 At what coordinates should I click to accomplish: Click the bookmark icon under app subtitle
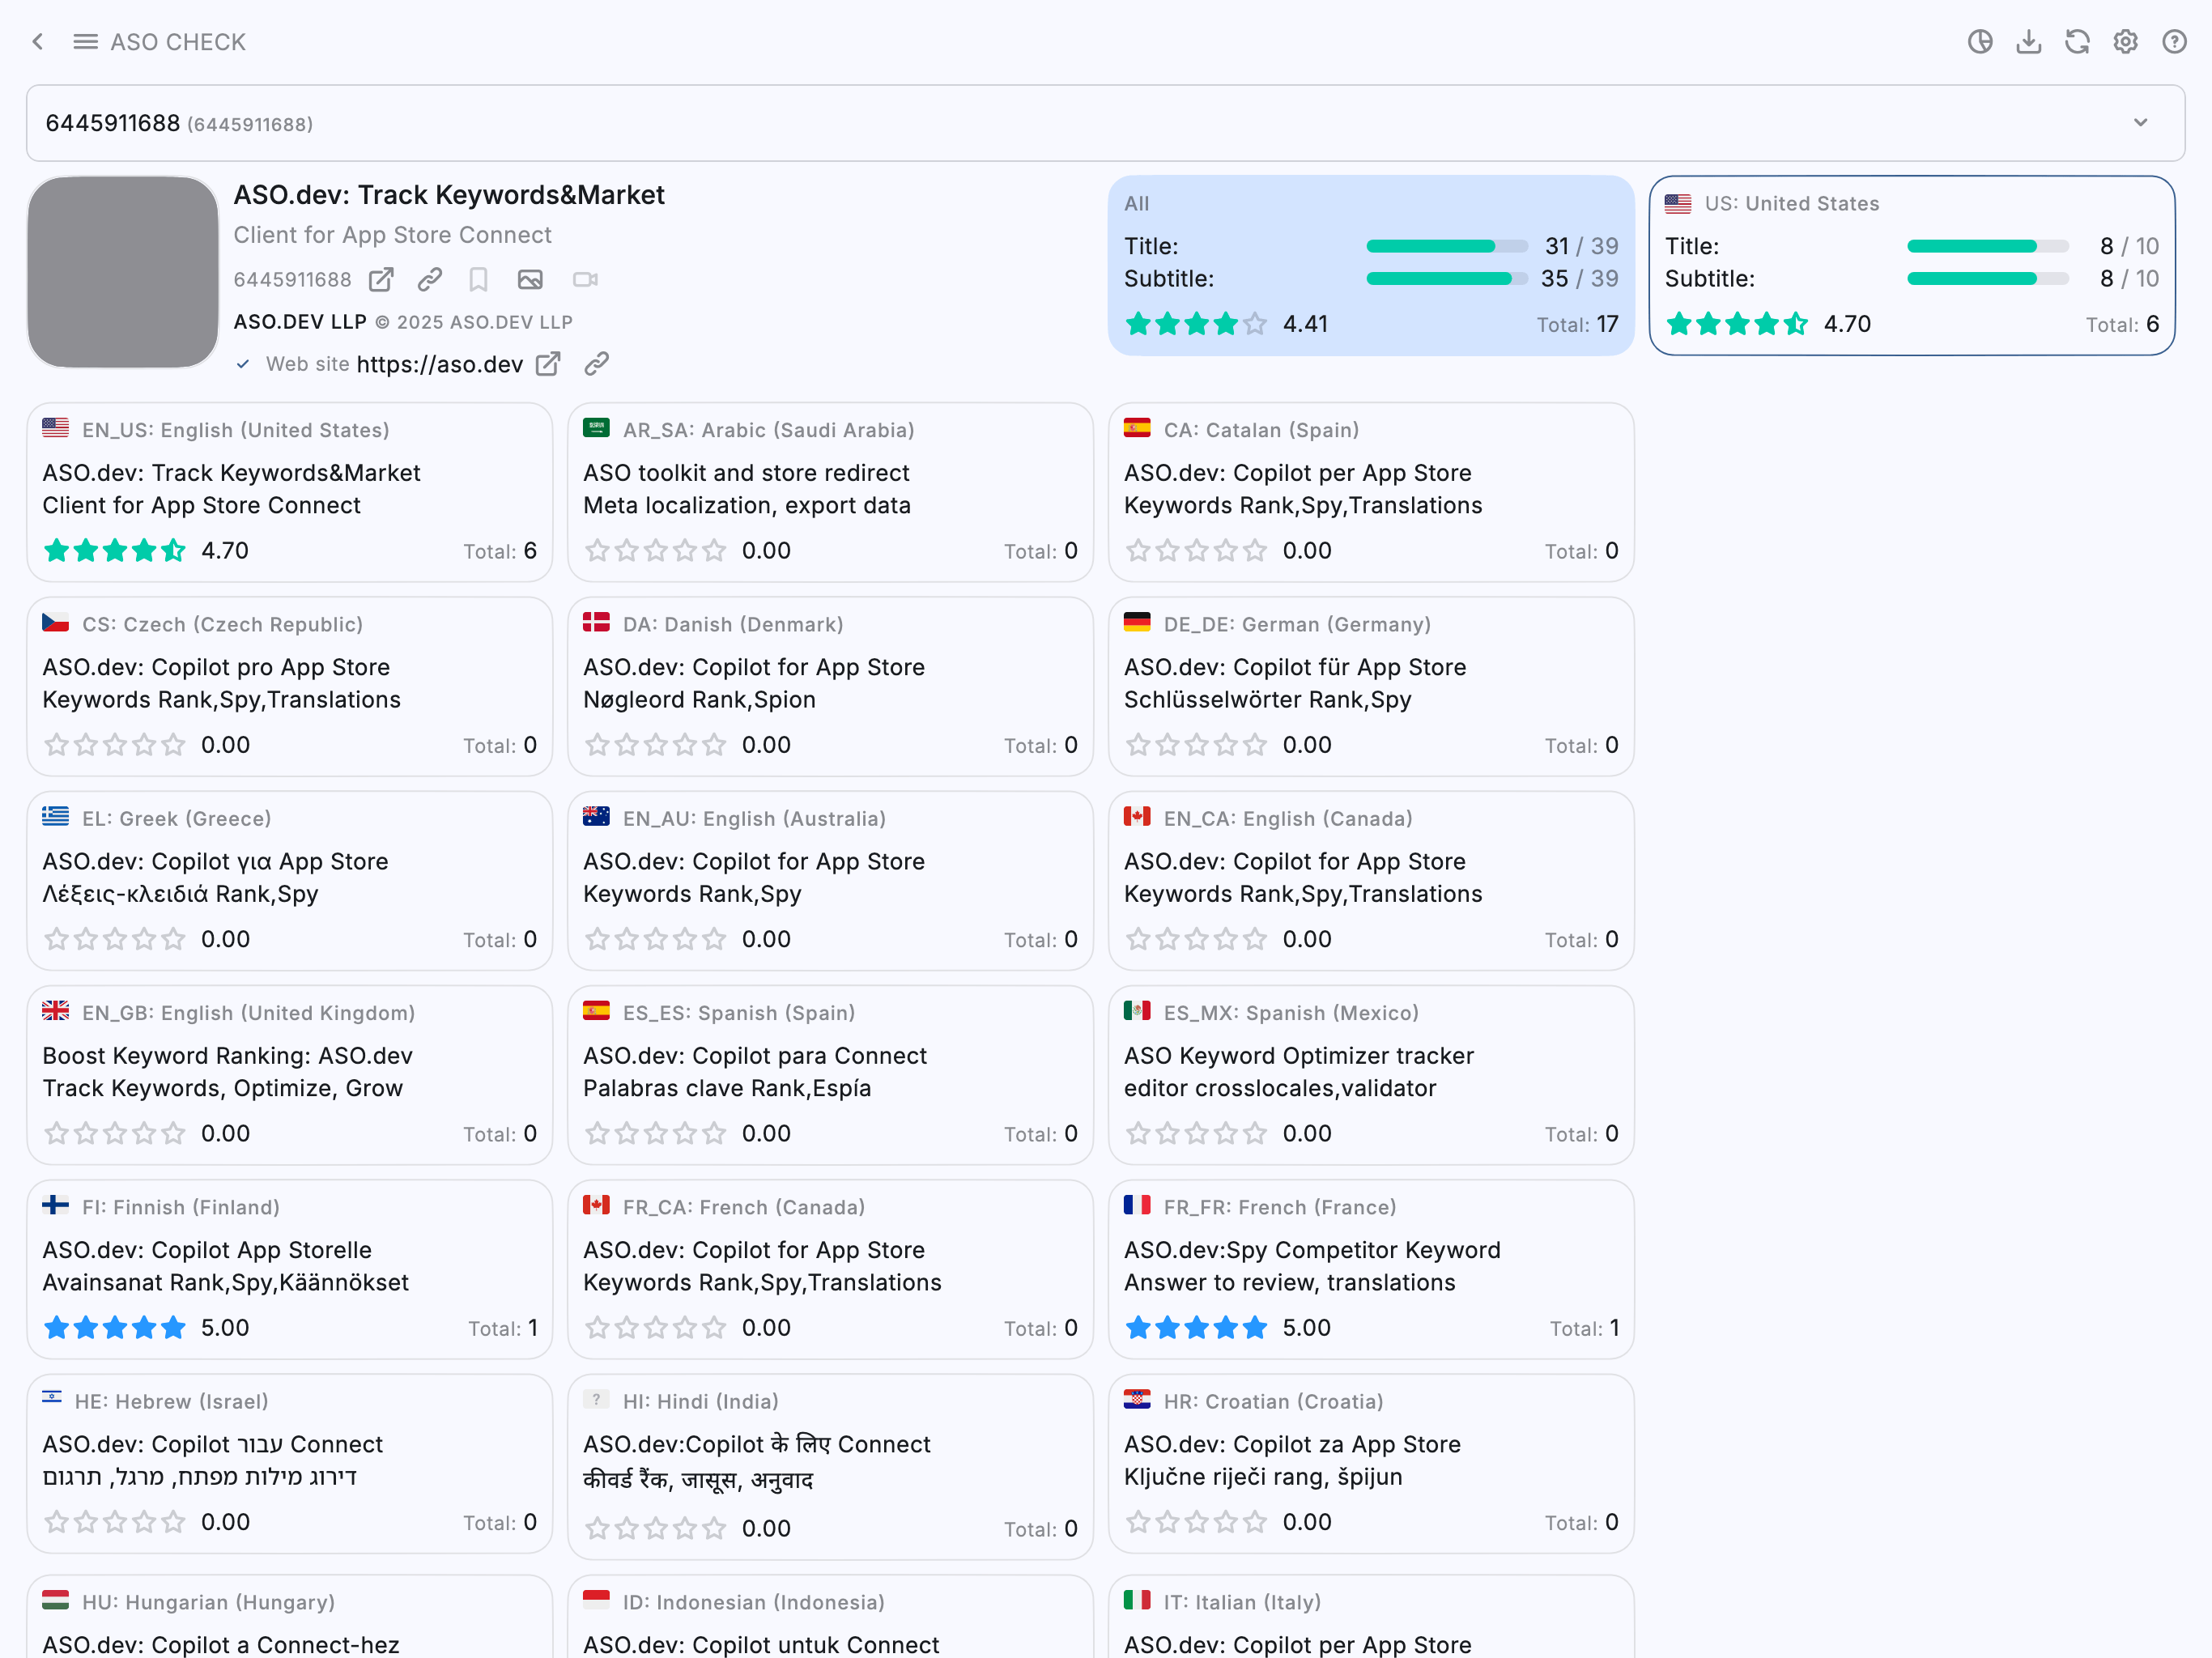pos(478,280)
